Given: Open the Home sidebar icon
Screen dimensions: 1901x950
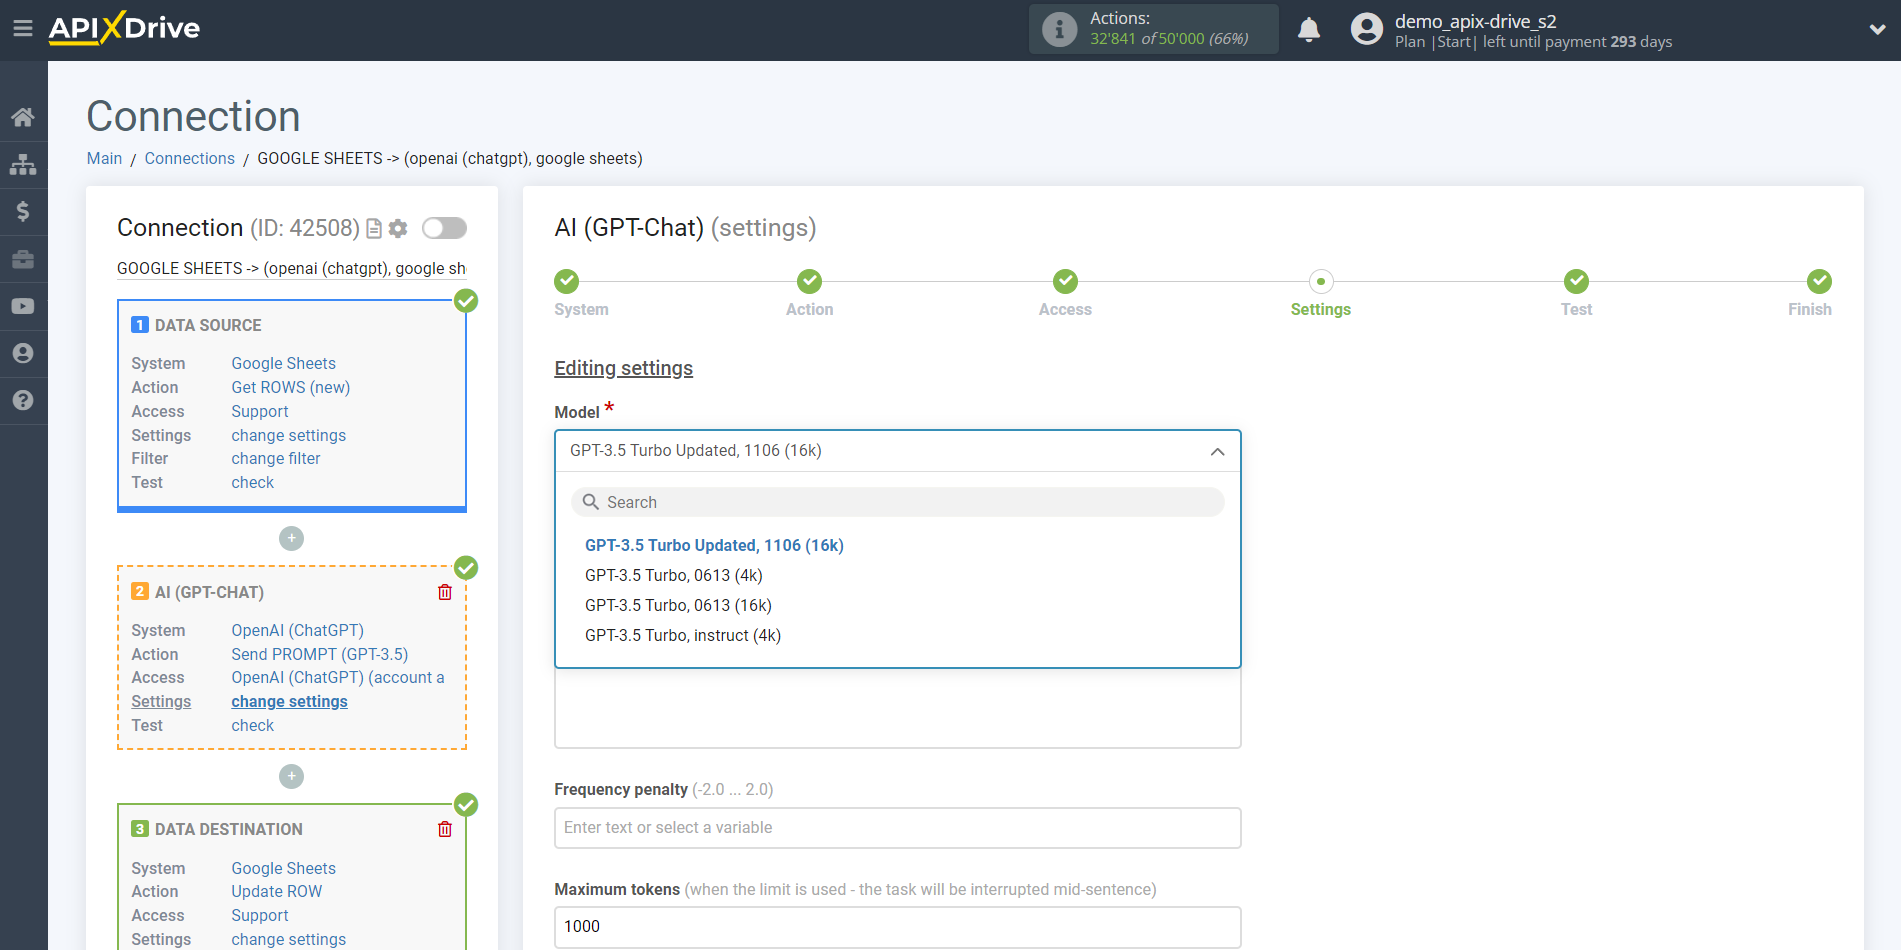Looking at the screenshot, I should tap(23, 117).
